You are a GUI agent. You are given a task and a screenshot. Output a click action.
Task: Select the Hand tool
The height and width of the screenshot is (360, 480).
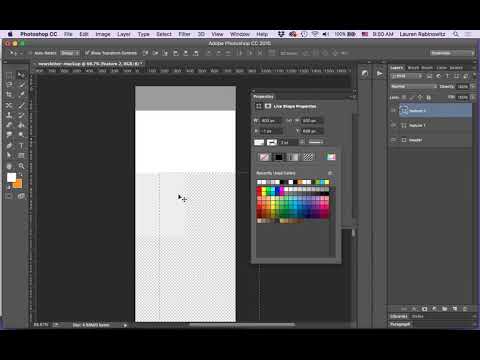tap(9, 166)
